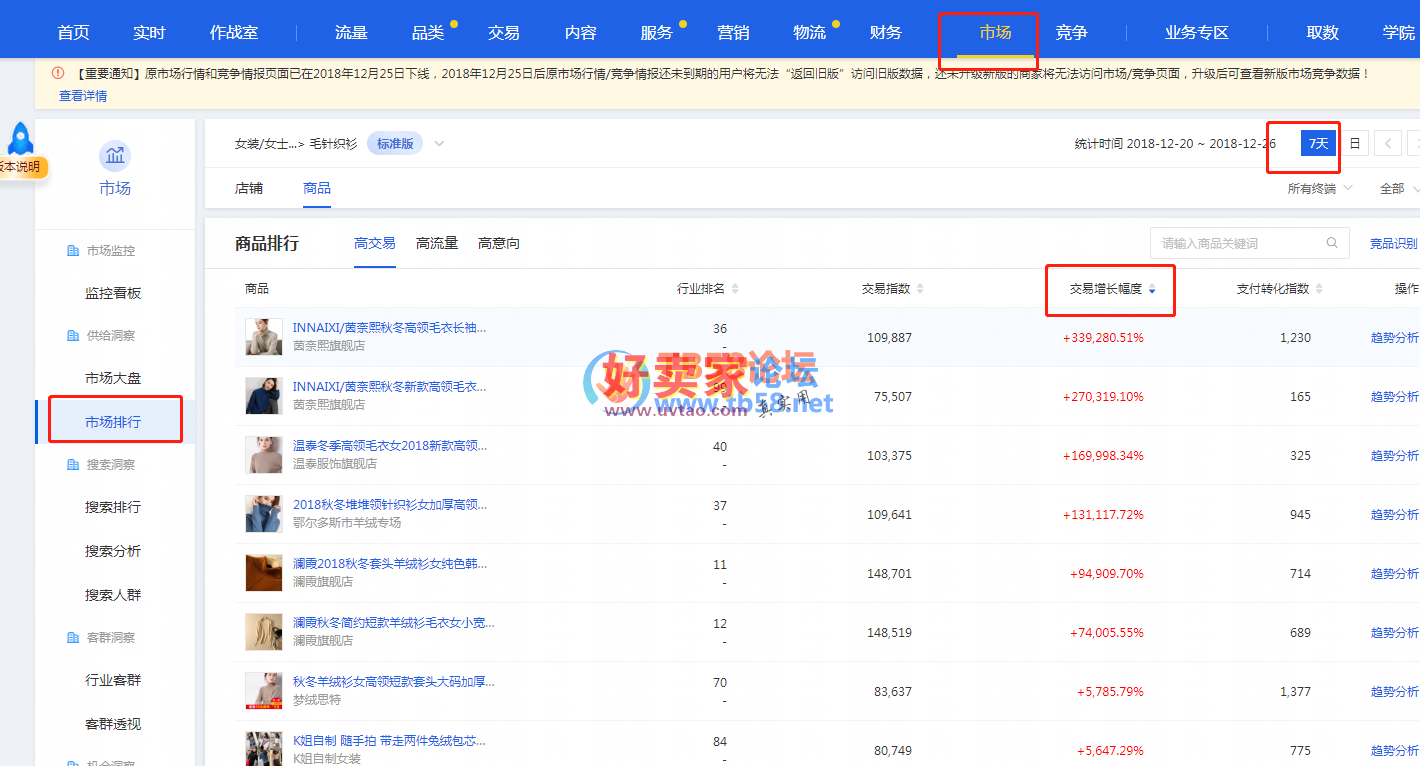
Task: Click the search magnifier icon
Action: (1332, 243)
